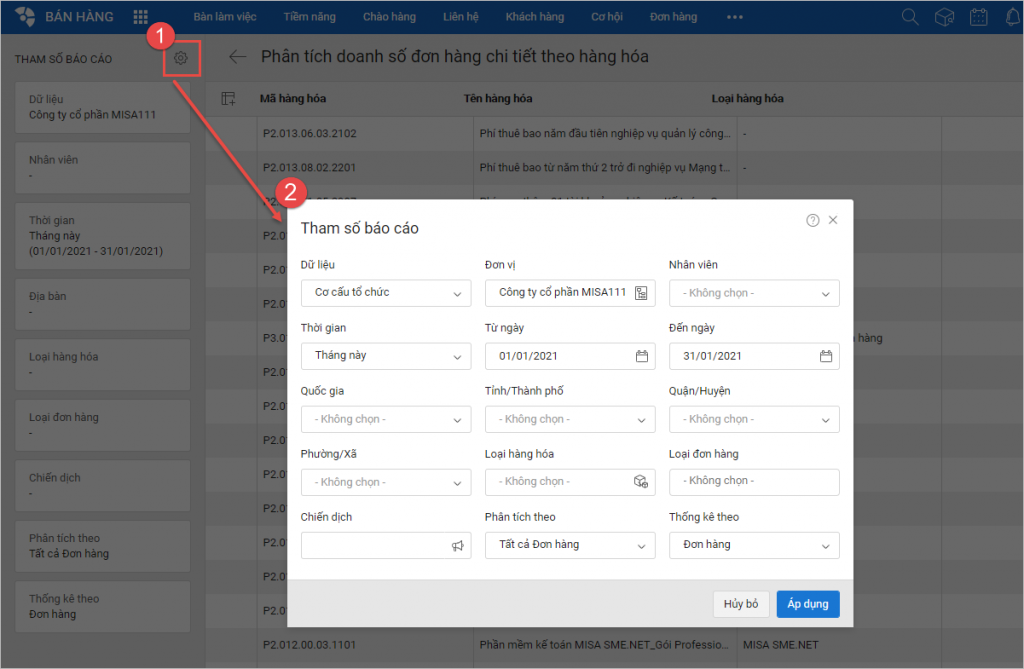The height and width of the screenshot is (669, 1024).
Task: Open the calendar icon in the top bar
Action: point(978,17)
